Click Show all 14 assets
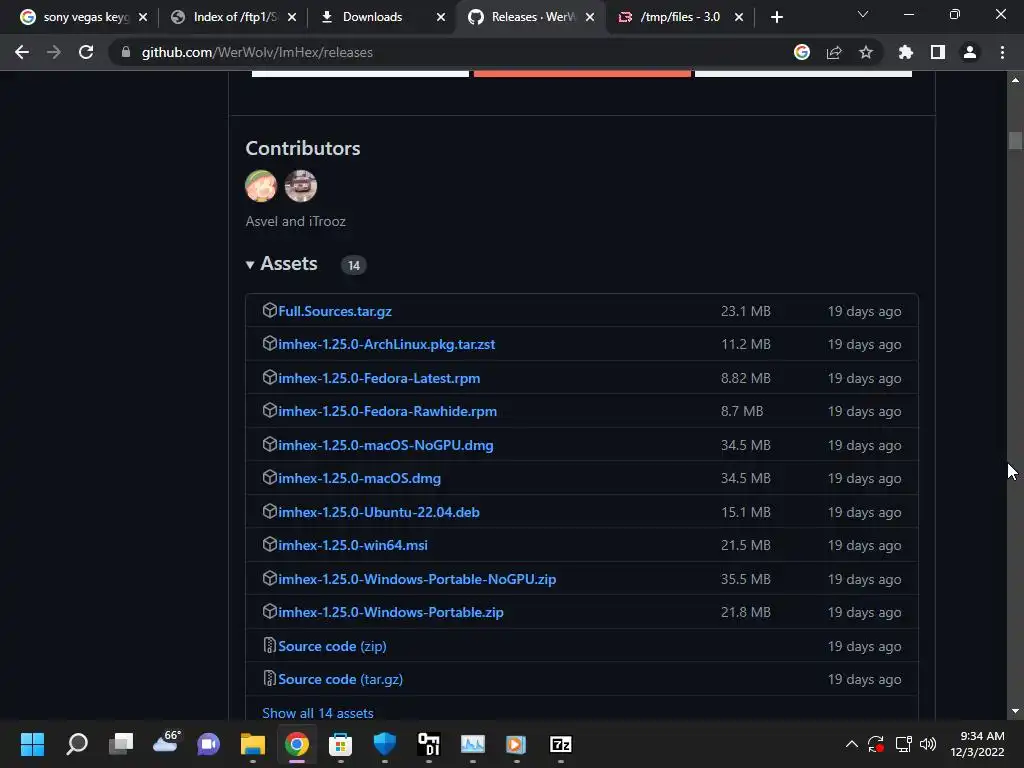Screen dimensions: 1024x768 318,713
